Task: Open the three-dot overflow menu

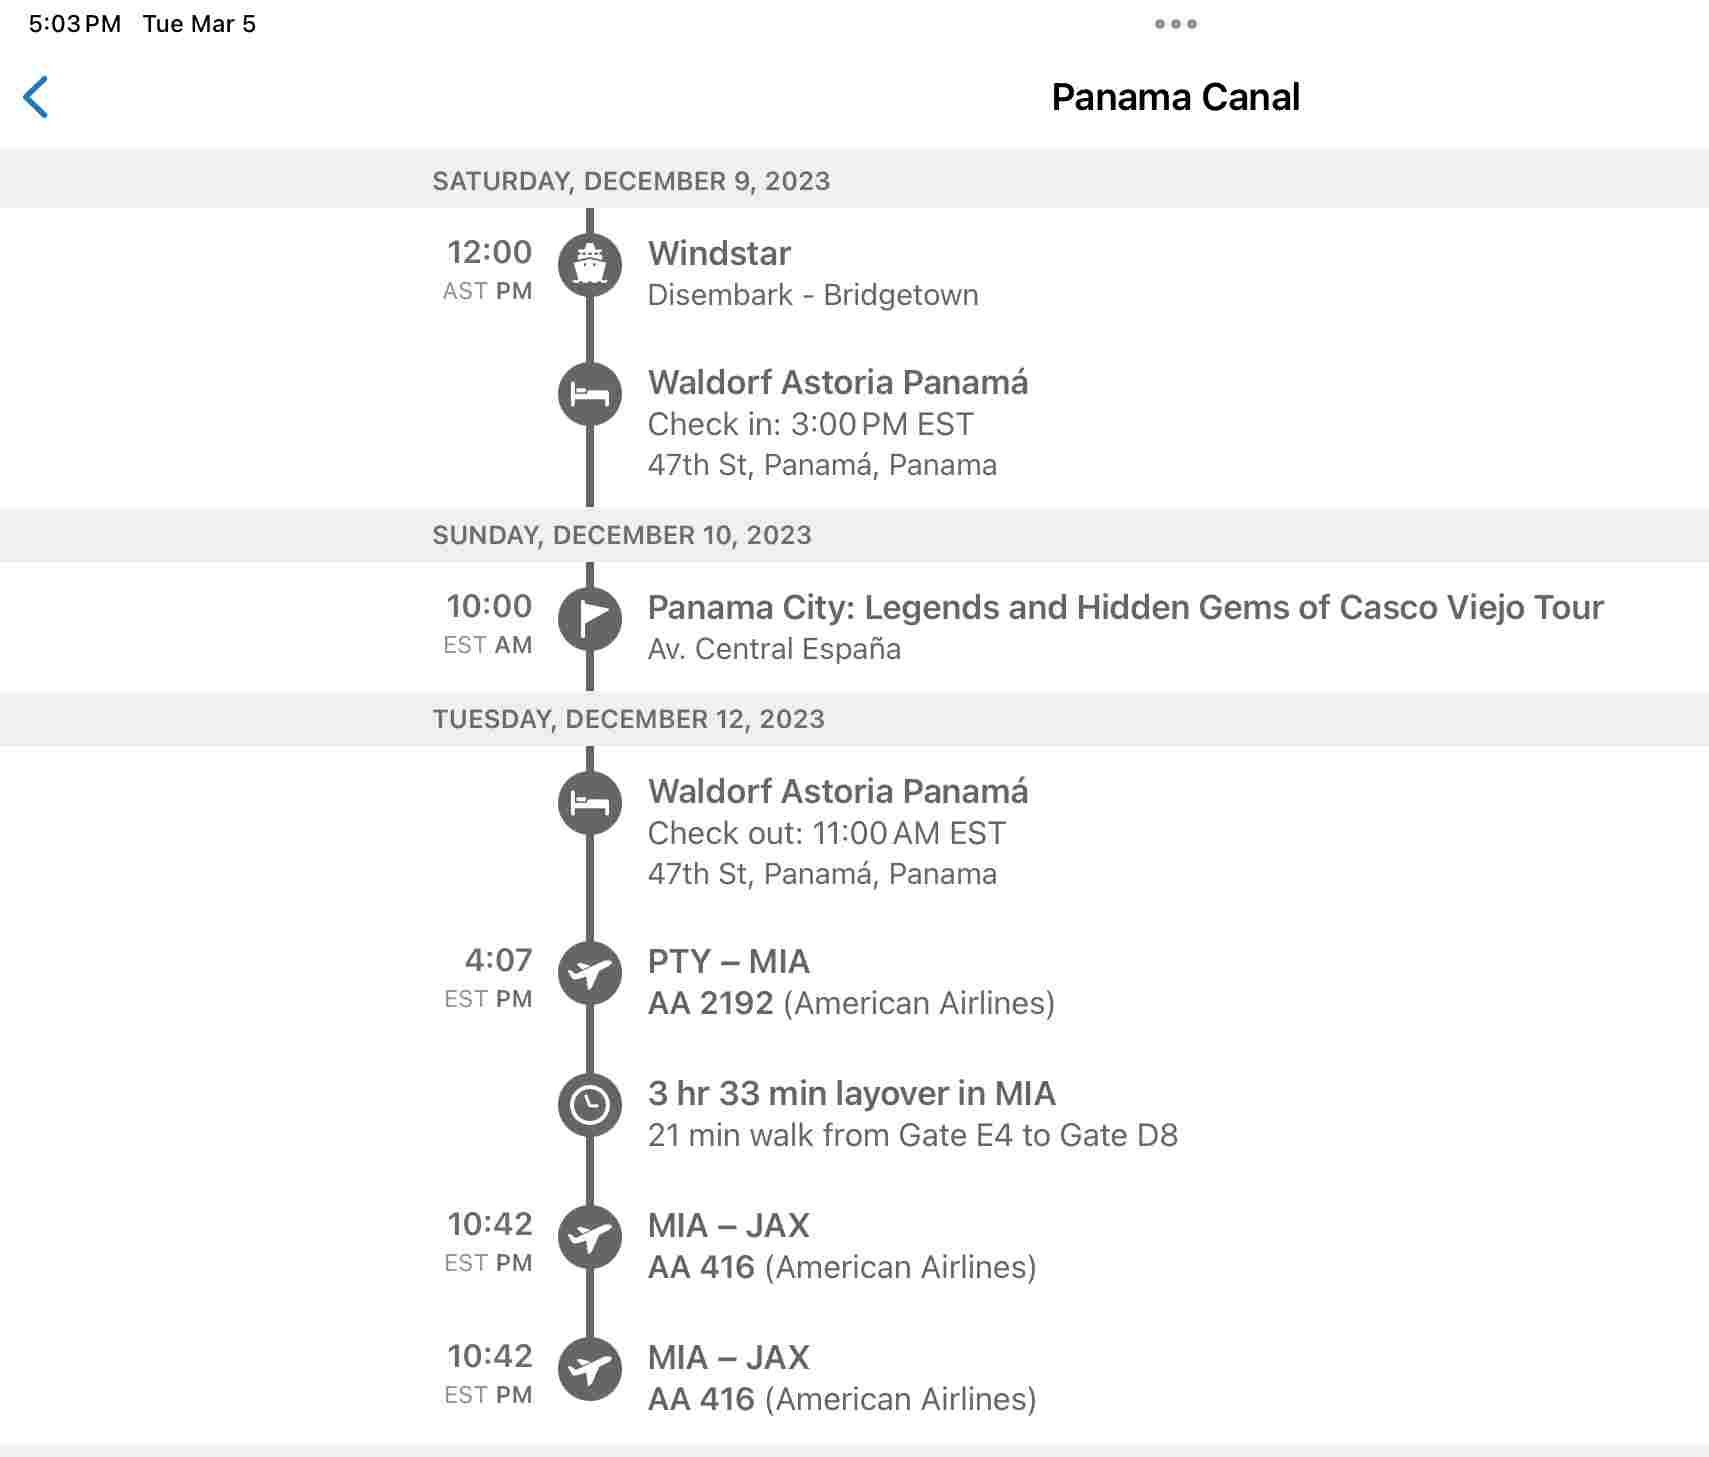Action: [x=1176, y=24]
